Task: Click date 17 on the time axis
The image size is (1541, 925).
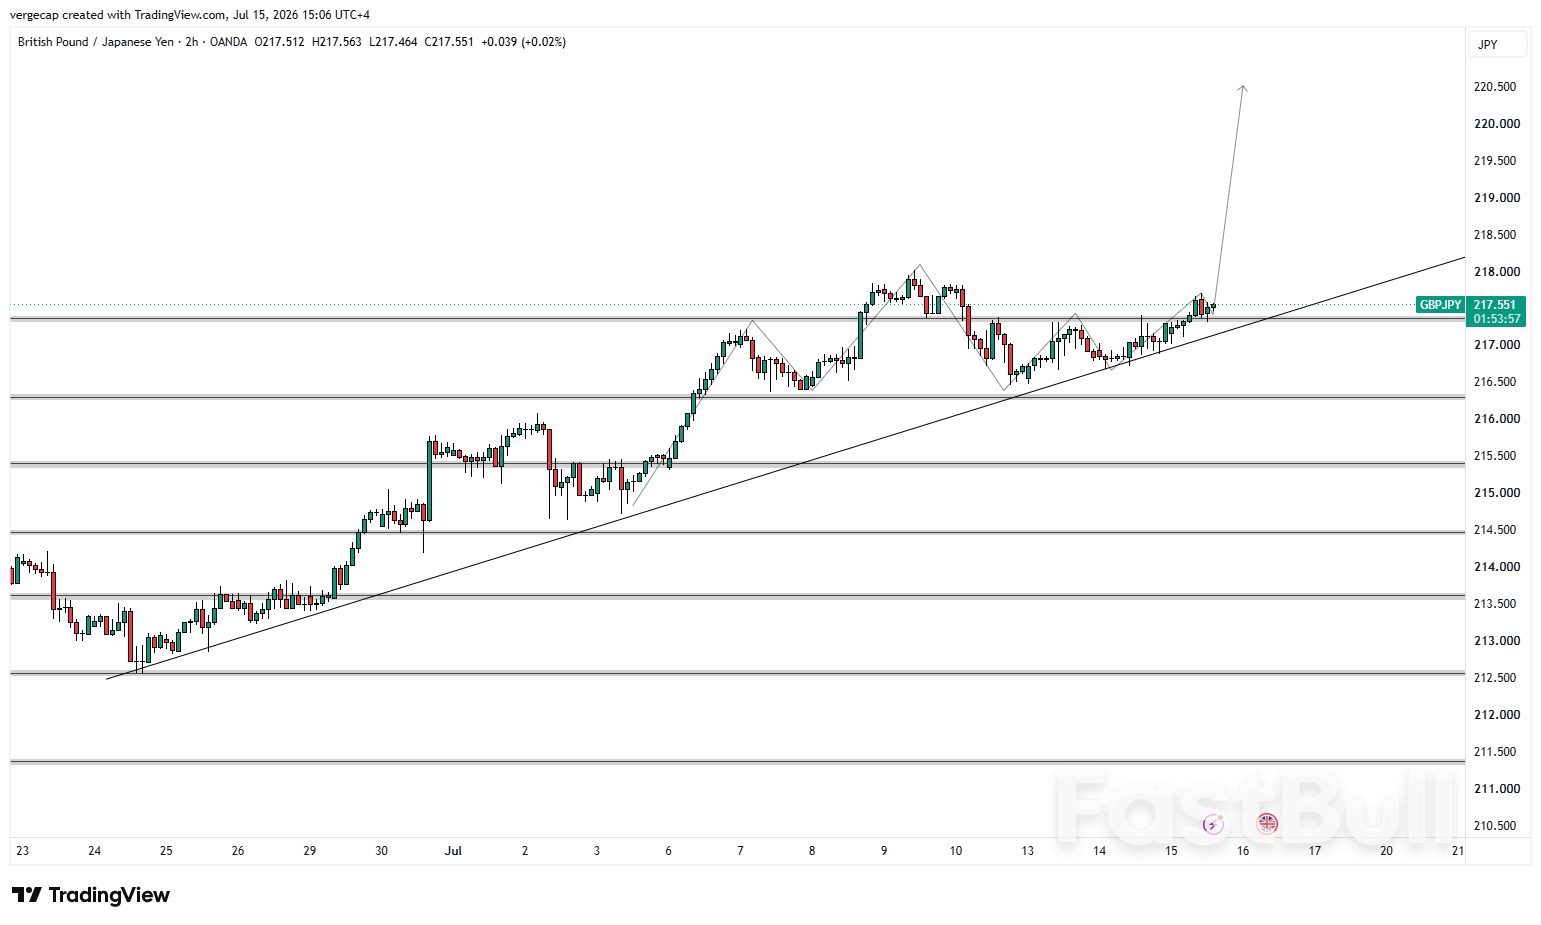Action: point(1315,851)
